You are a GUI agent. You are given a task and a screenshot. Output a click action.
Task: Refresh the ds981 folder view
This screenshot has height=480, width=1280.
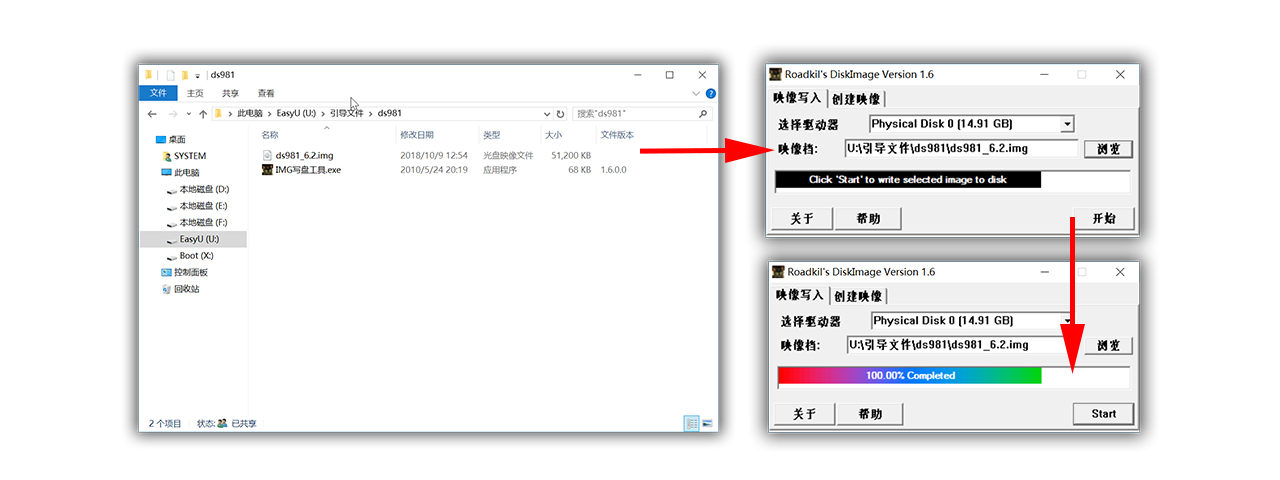click(x=561, y=114)
